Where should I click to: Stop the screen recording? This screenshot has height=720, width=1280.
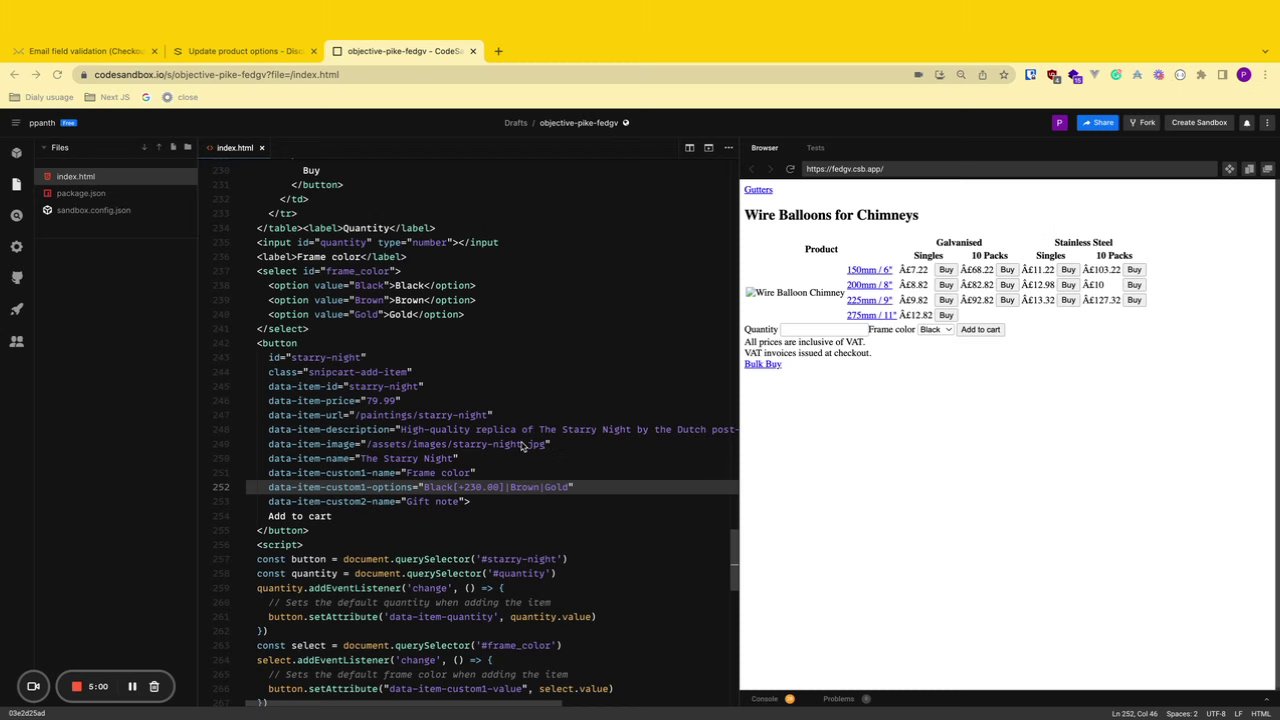click(76, 687)
